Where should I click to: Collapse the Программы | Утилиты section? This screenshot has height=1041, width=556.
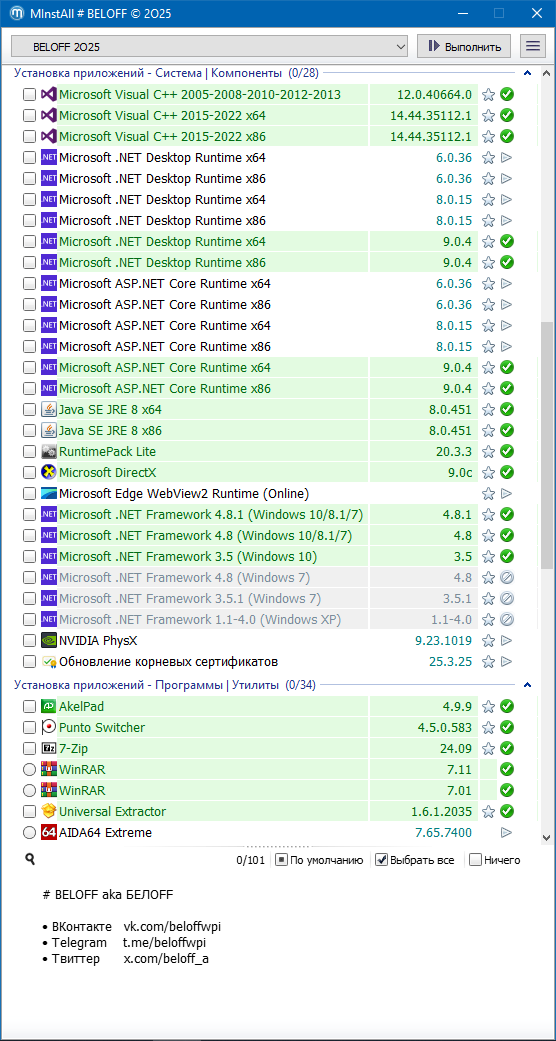[528, 685]
